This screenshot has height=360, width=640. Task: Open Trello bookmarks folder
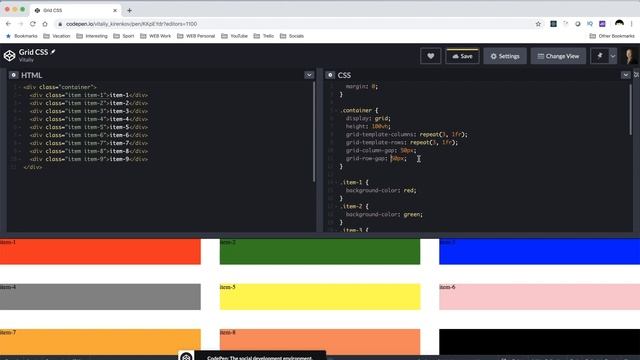[264, 36]
